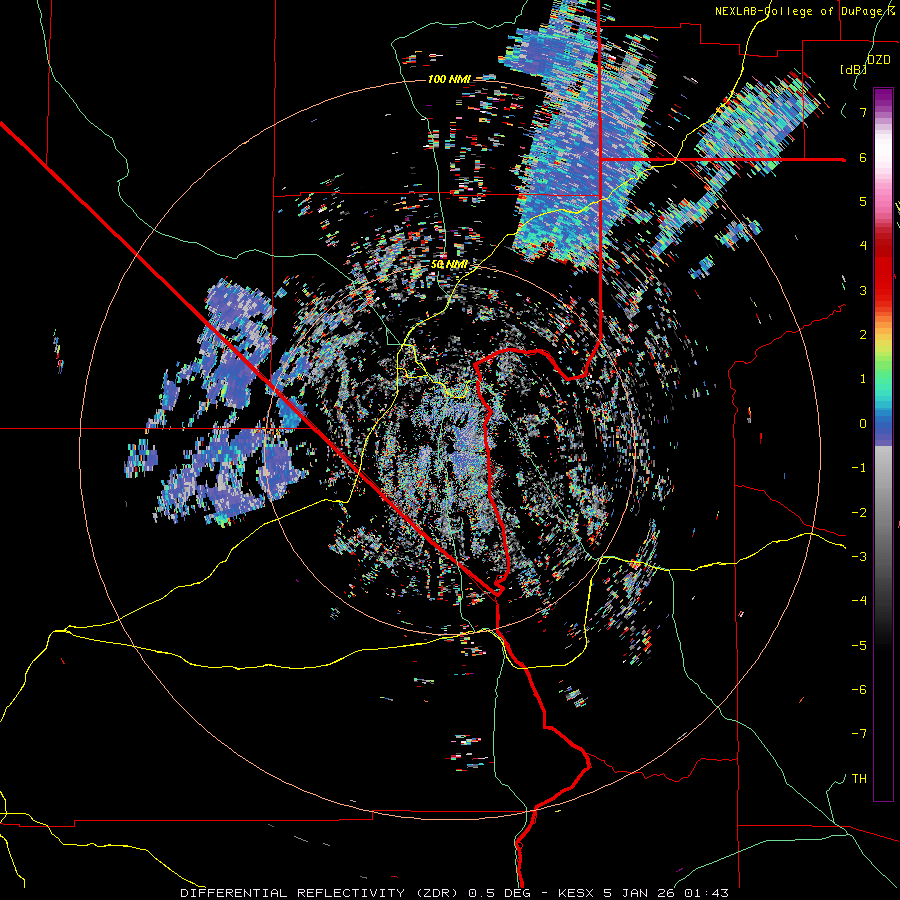Click the 6 value on the color scale
The height and width of the screenshot is (900, 900).
[x=863, y=157]
